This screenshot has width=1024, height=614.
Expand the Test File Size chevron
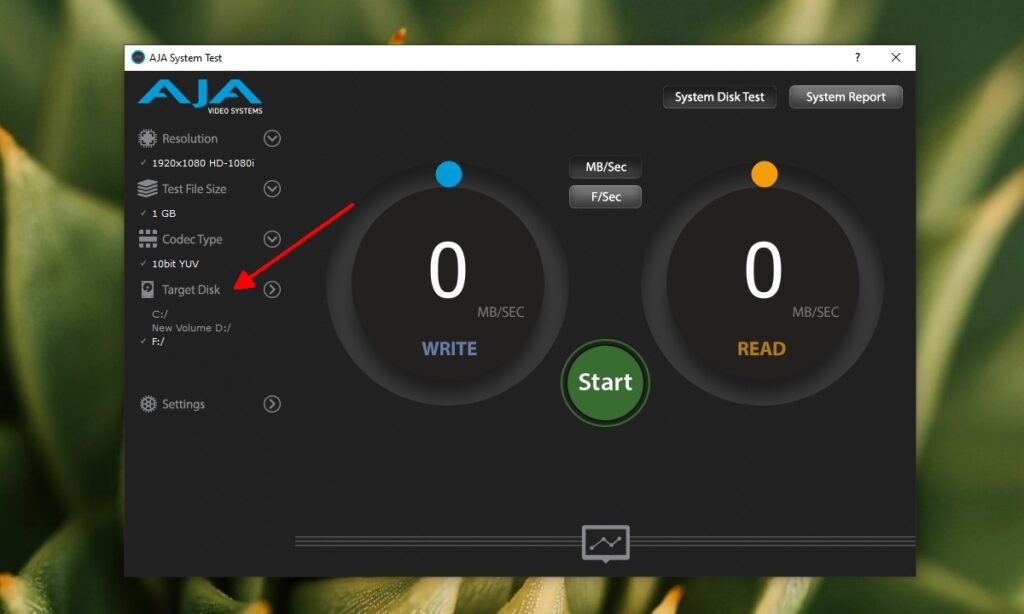pos(271,189)
